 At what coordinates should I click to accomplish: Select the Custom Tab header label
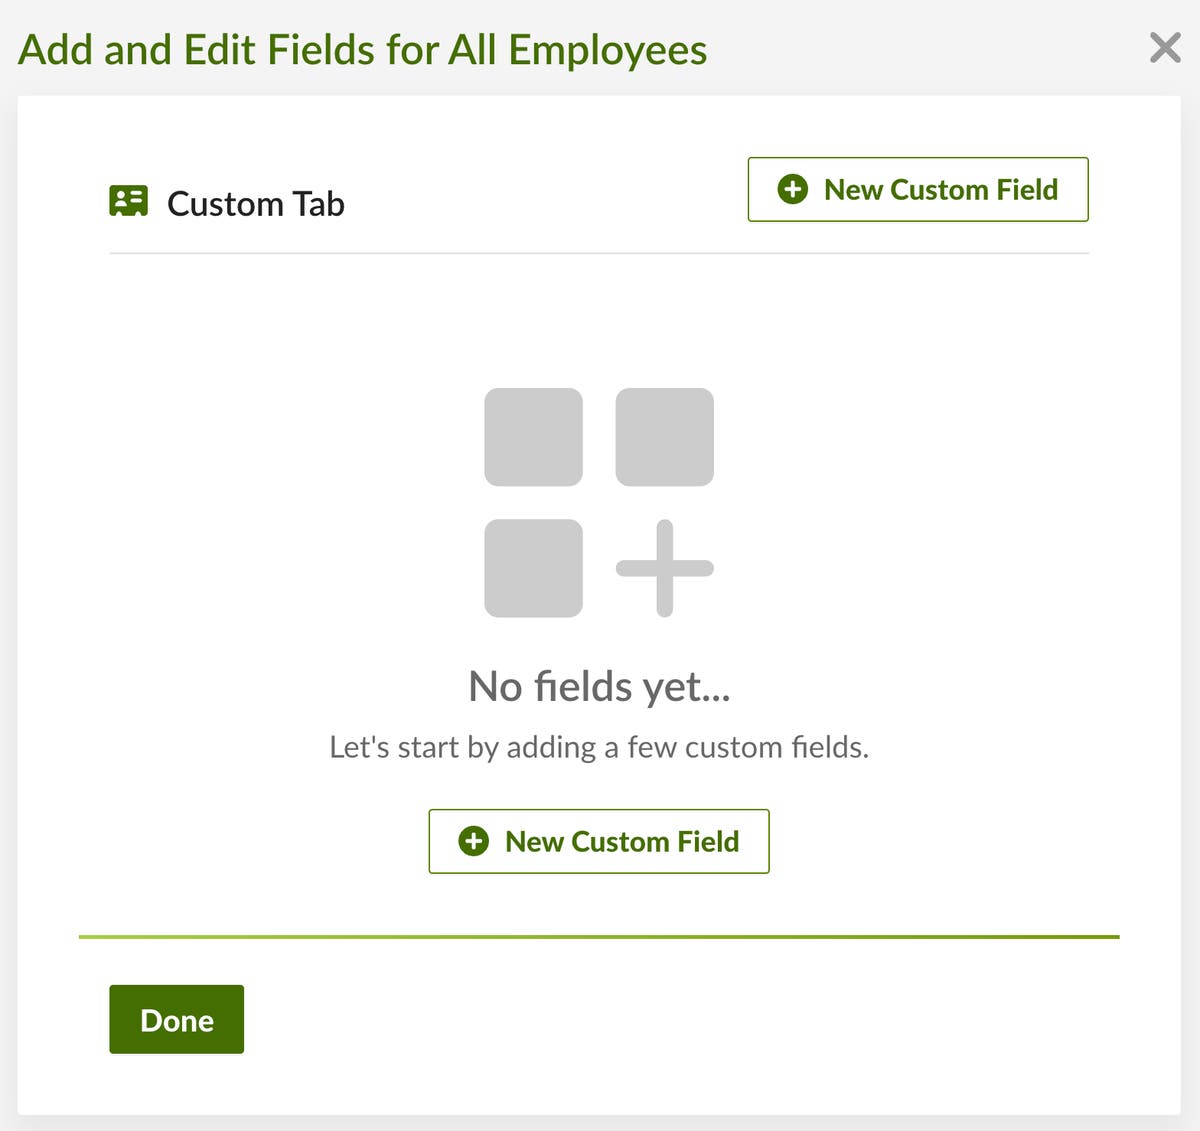pyautogui.click(x=255, y=203)
